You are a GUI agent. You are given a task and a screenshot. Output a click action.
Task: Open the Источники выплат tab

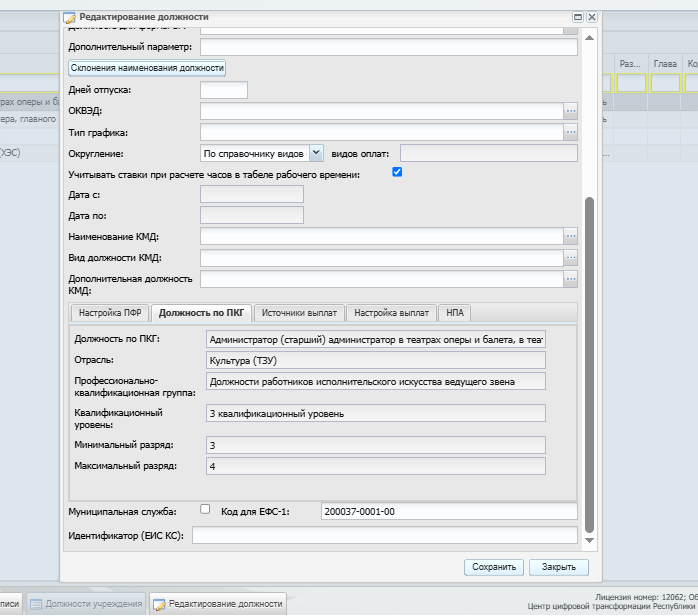(299, 313)
